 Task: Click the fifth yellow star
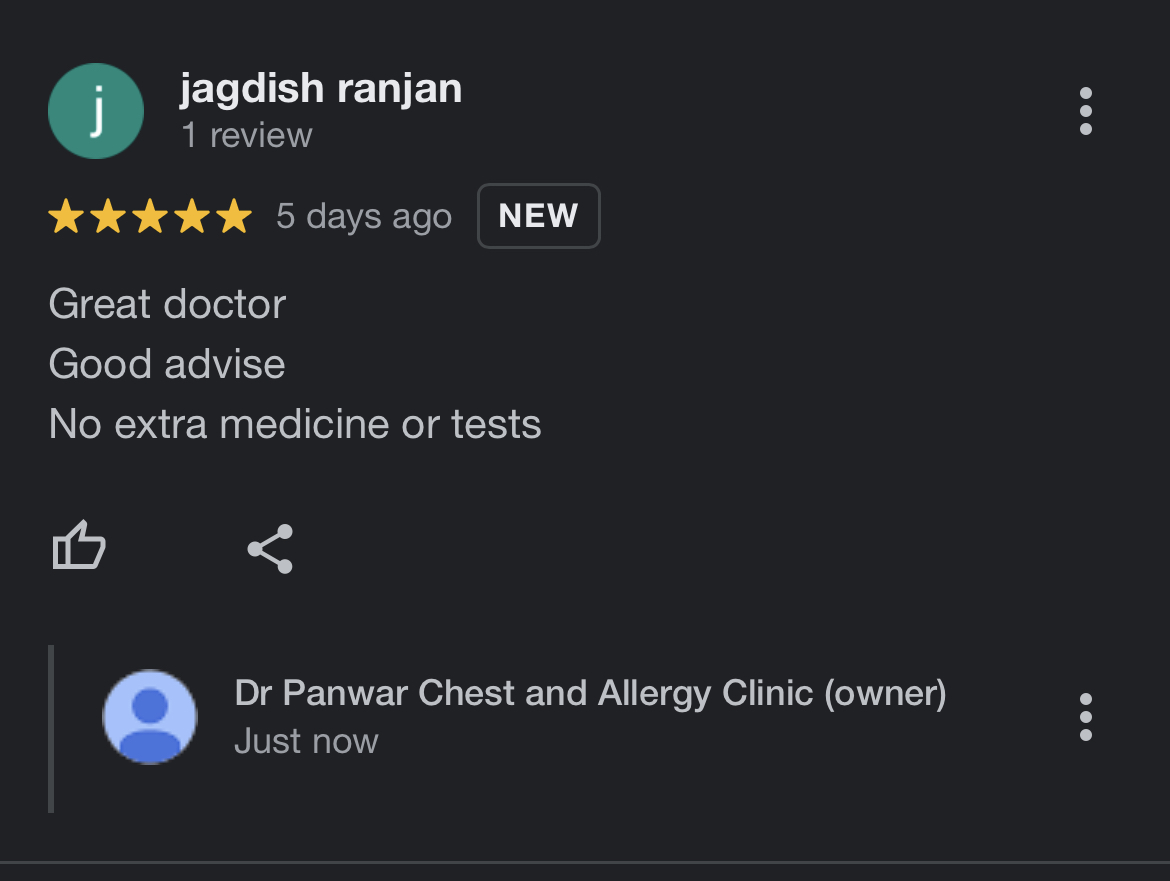point(234,216)
